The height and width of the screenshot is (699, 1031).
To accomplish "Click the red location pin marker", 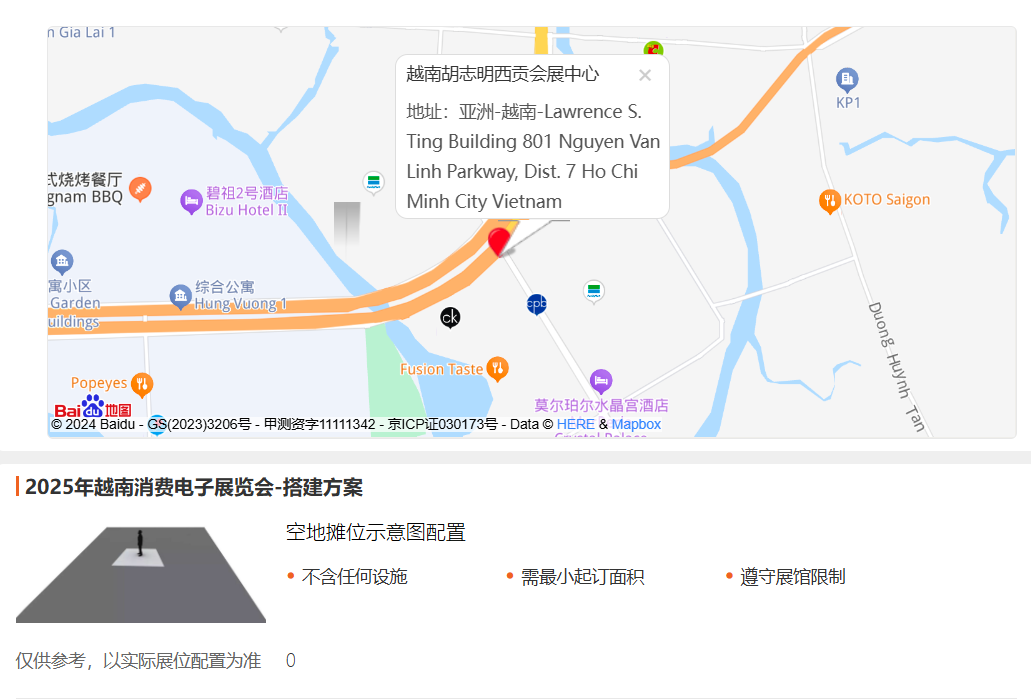I will 499,241.
